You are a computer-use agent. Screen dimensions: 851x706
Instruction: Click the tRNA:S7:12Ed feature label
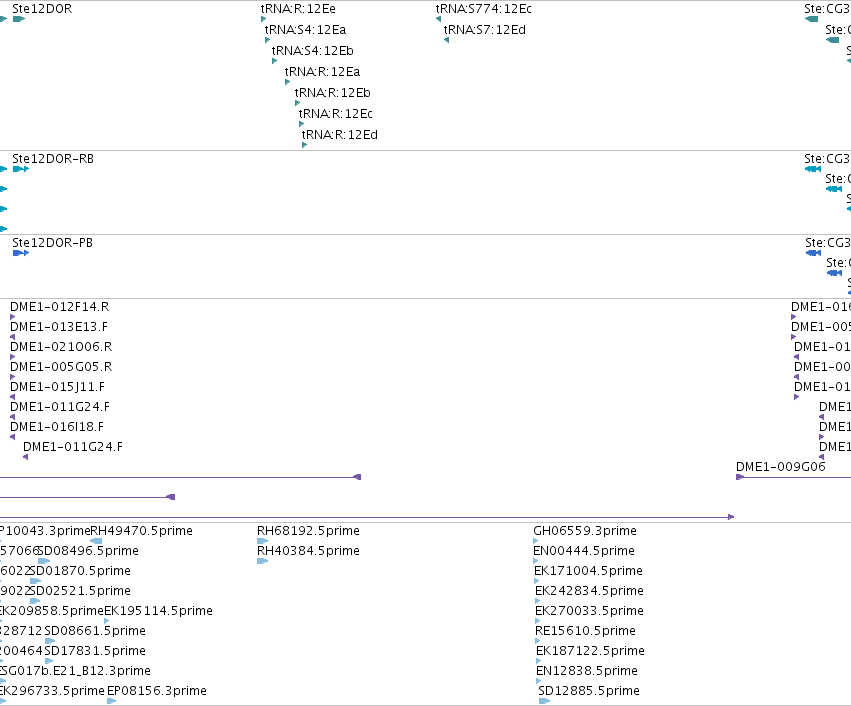485,30
